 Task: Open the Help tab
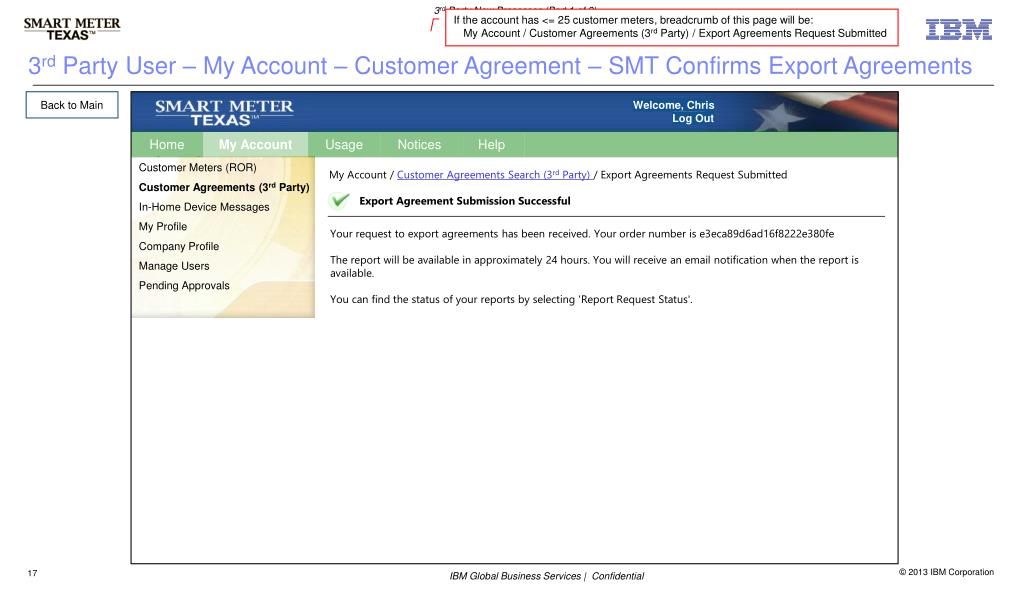click(491, 145)
